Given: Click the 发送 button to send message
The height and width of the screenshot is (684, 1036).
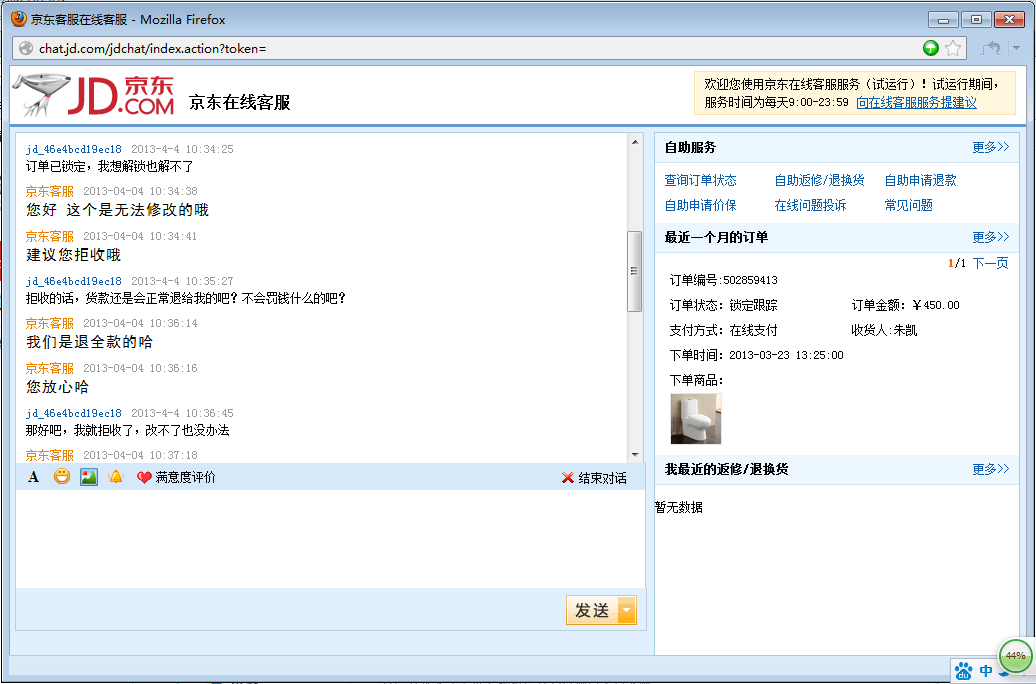Looking at the screenshot, I should point(594,610).
